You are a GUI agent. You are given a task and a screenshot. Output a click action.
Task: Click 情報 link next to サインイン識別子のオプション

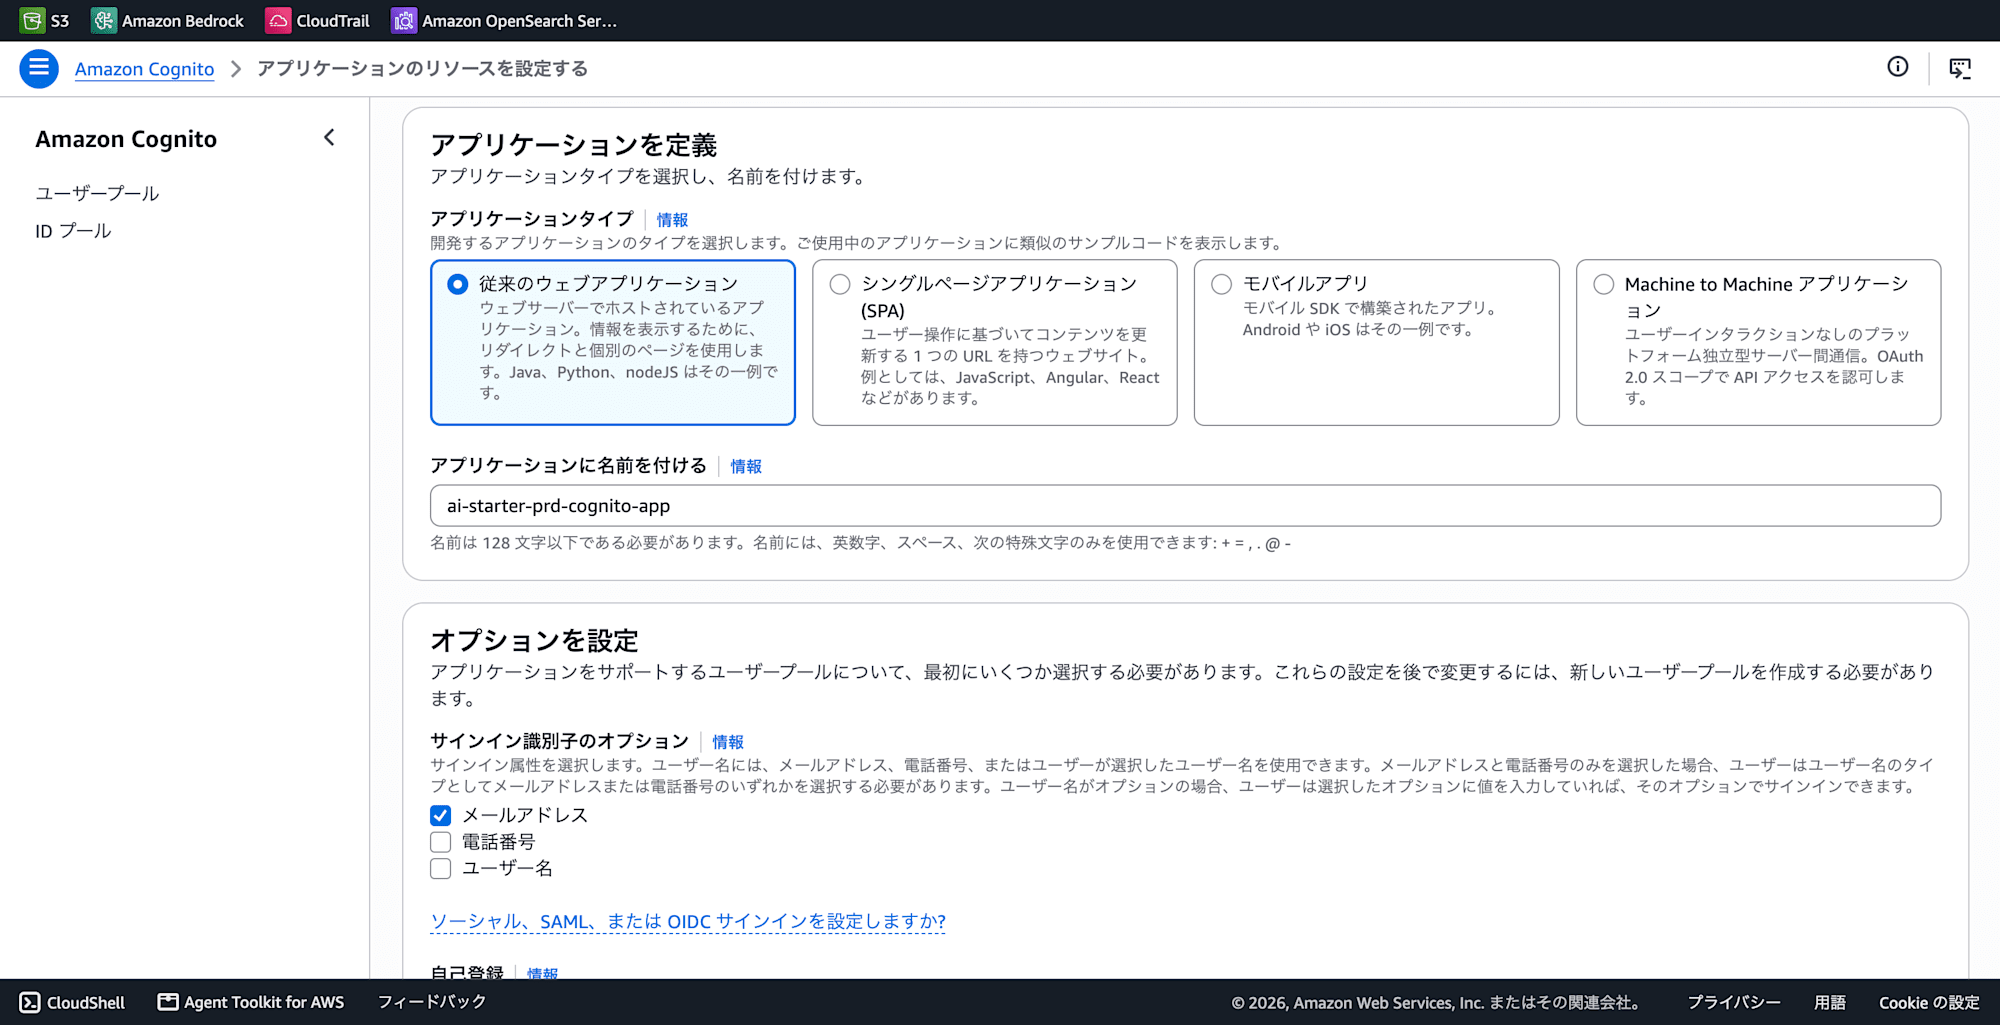(728, 742)
